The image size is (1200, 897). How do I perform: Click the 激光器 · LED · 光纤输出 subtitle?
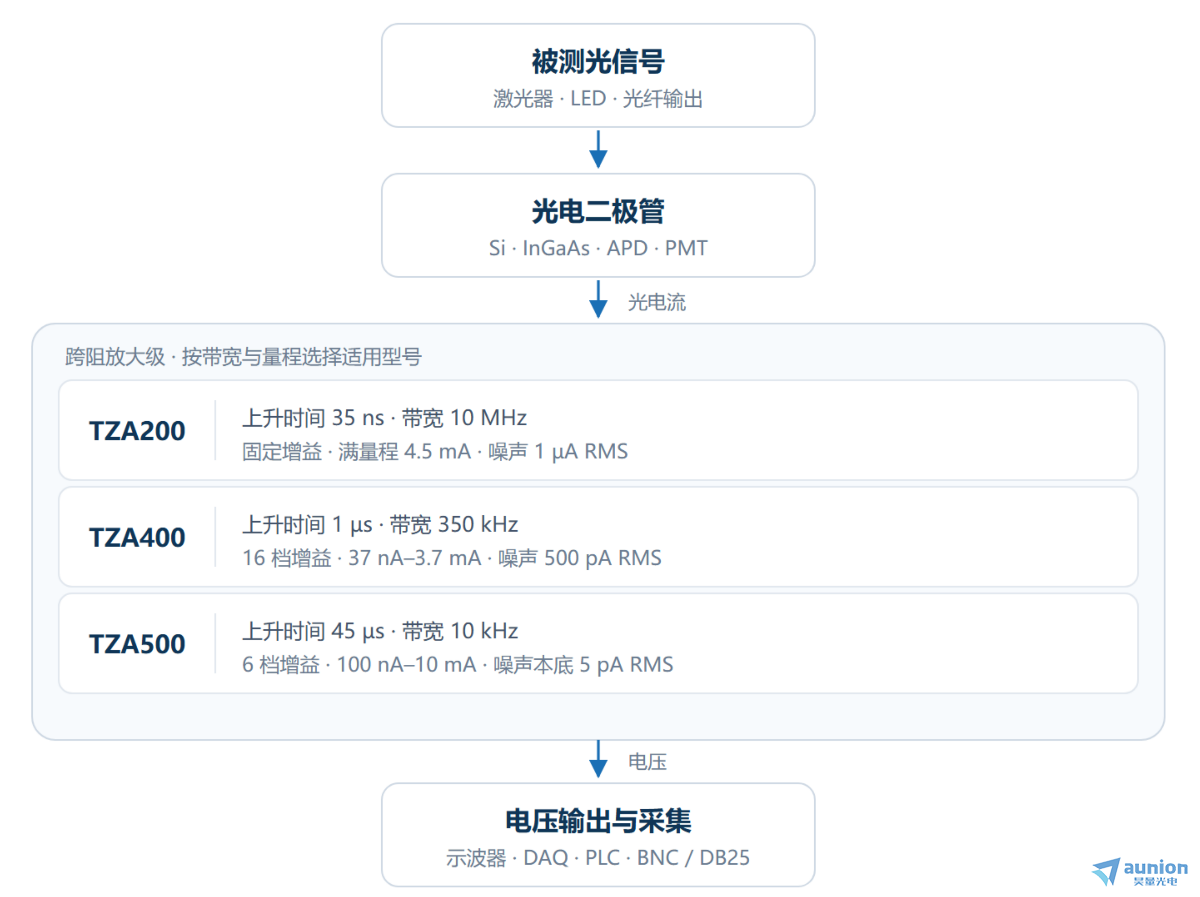pos(598,99)
